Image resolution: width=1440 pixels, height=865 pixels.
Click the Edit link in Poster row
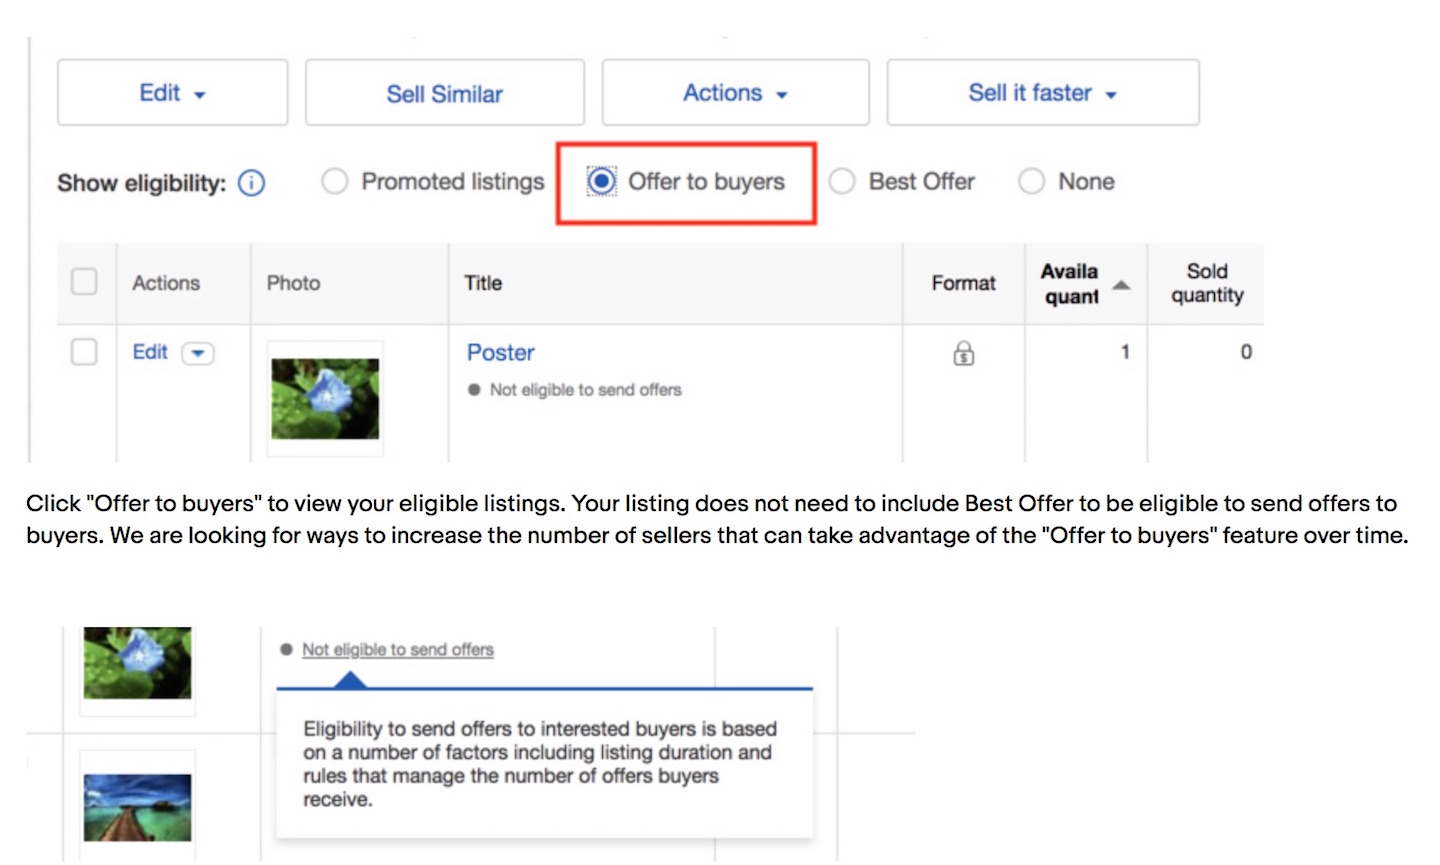tap(150, 352)
